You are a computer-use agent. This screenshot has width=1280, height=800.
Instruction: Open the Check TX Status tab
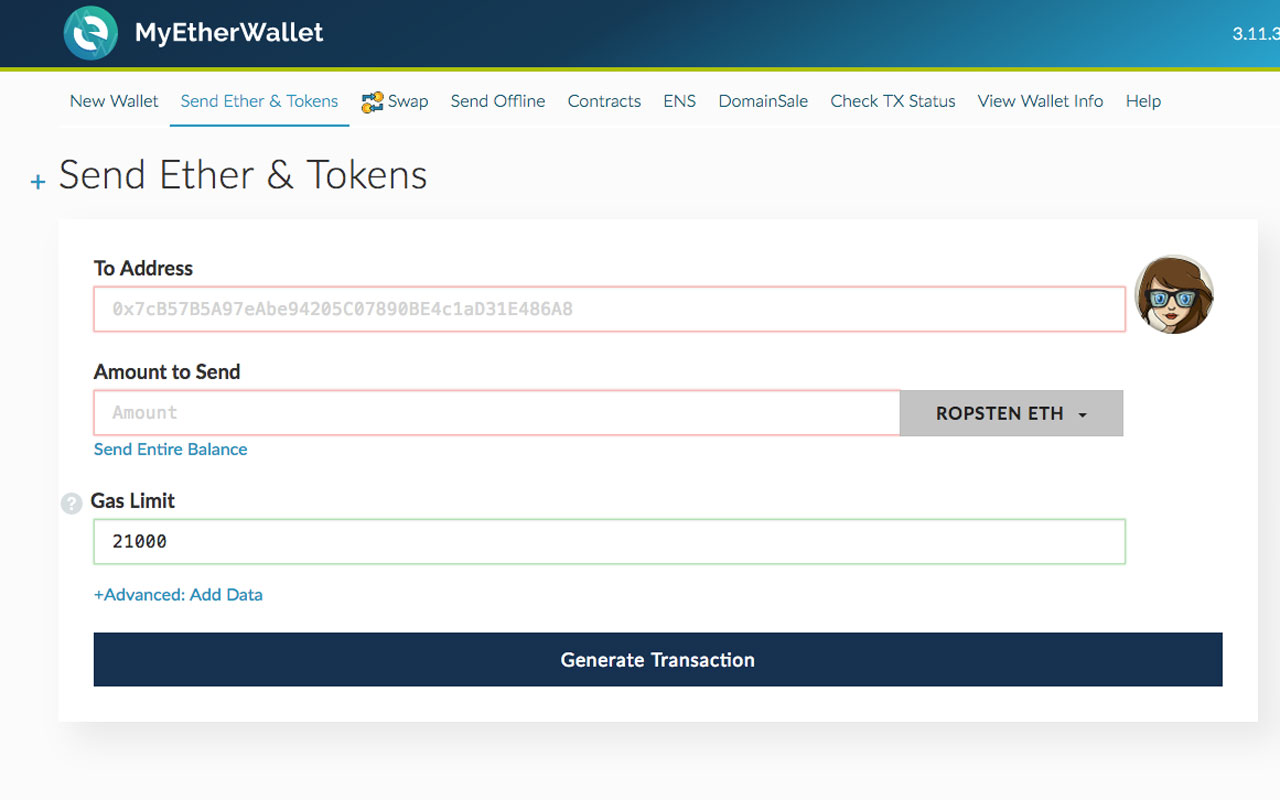pyautogui.click(x=893, y=101)
